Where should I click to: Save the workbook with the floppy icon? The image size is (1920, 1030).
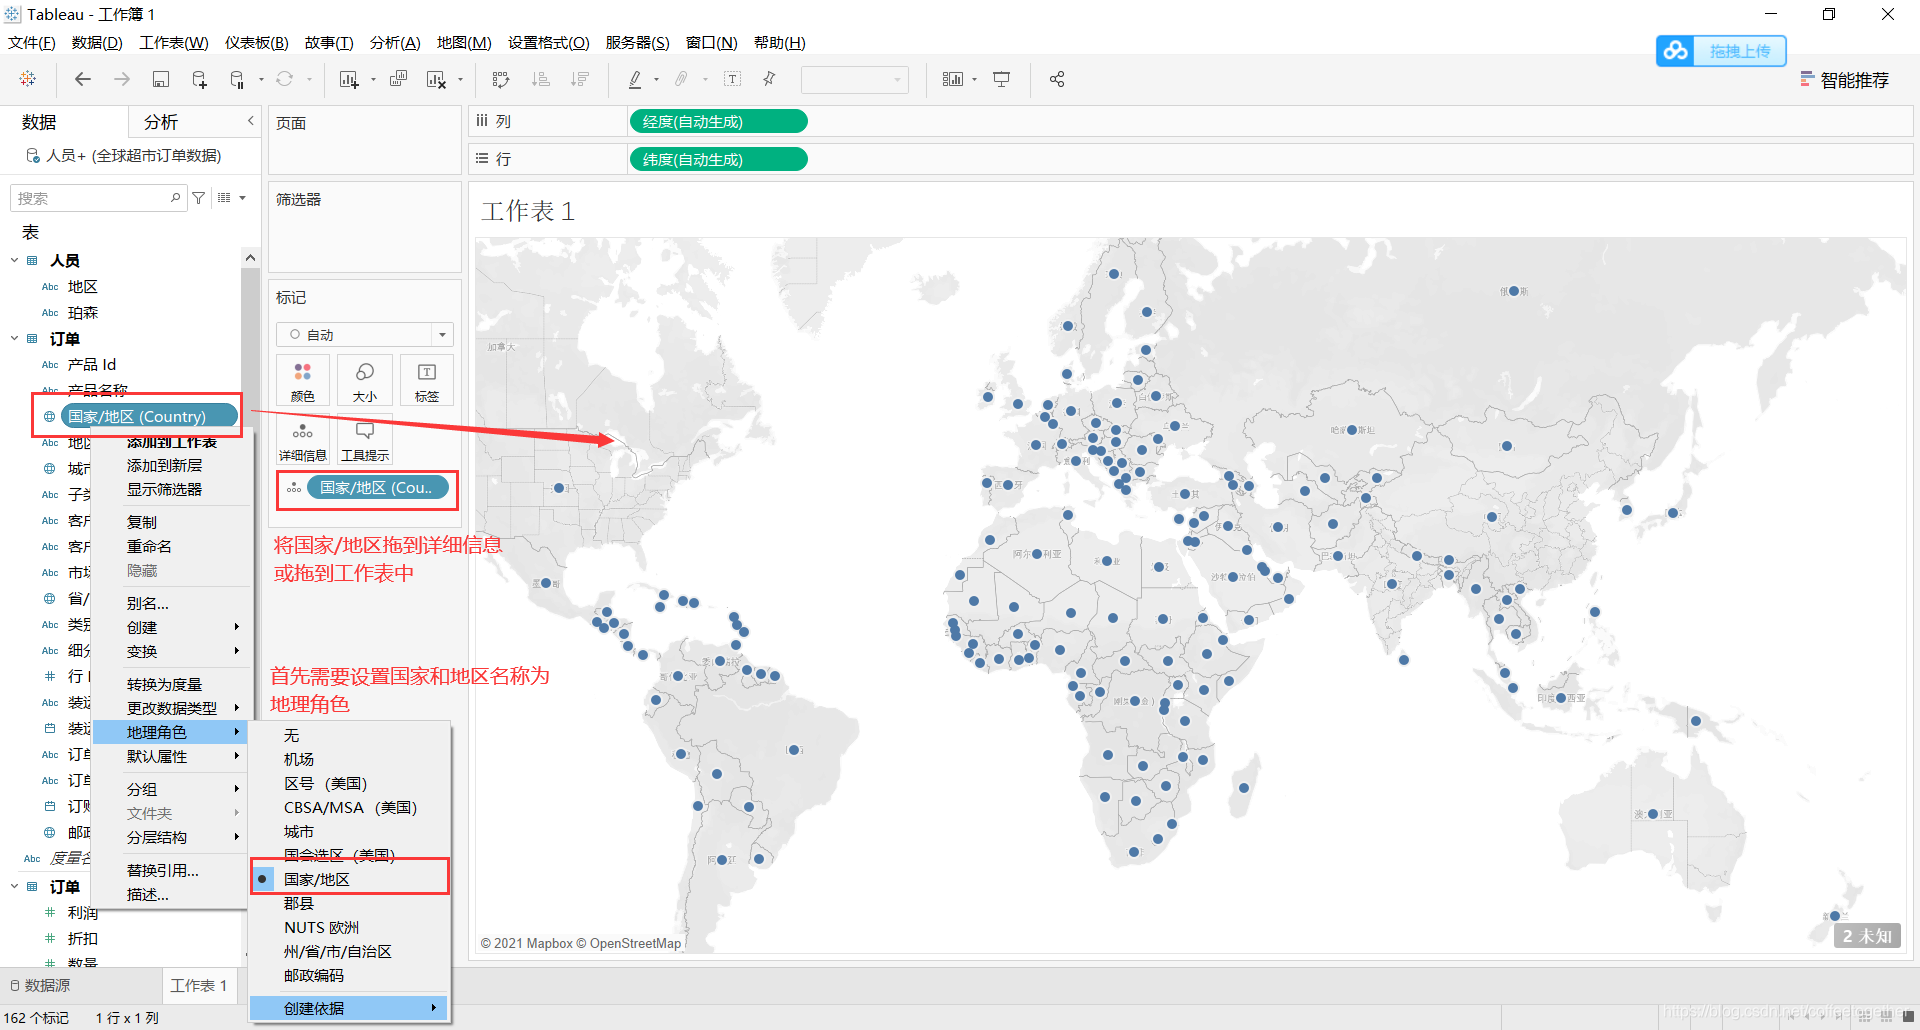coord(161,79)
